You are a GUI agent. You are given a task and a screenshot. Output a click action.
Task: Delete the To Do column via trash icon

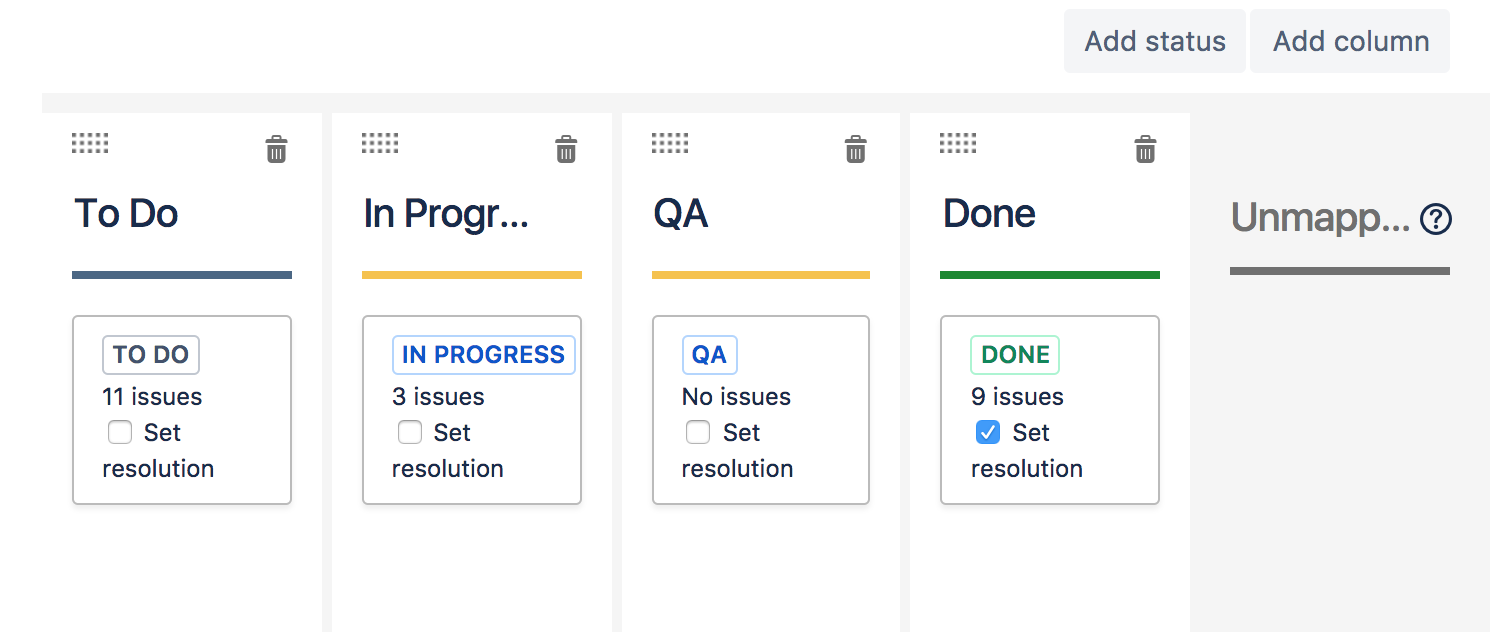pos(276,150)
